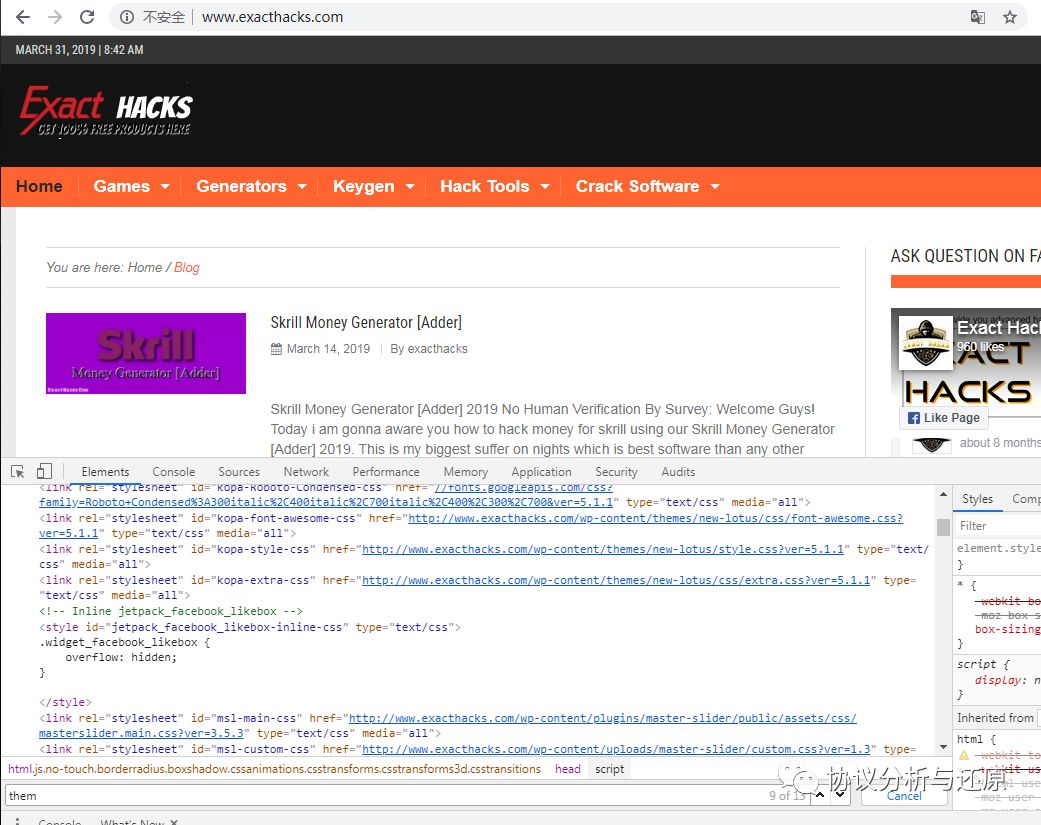
Task: Switch to the Performance tab
Action: tap(386, 472)
